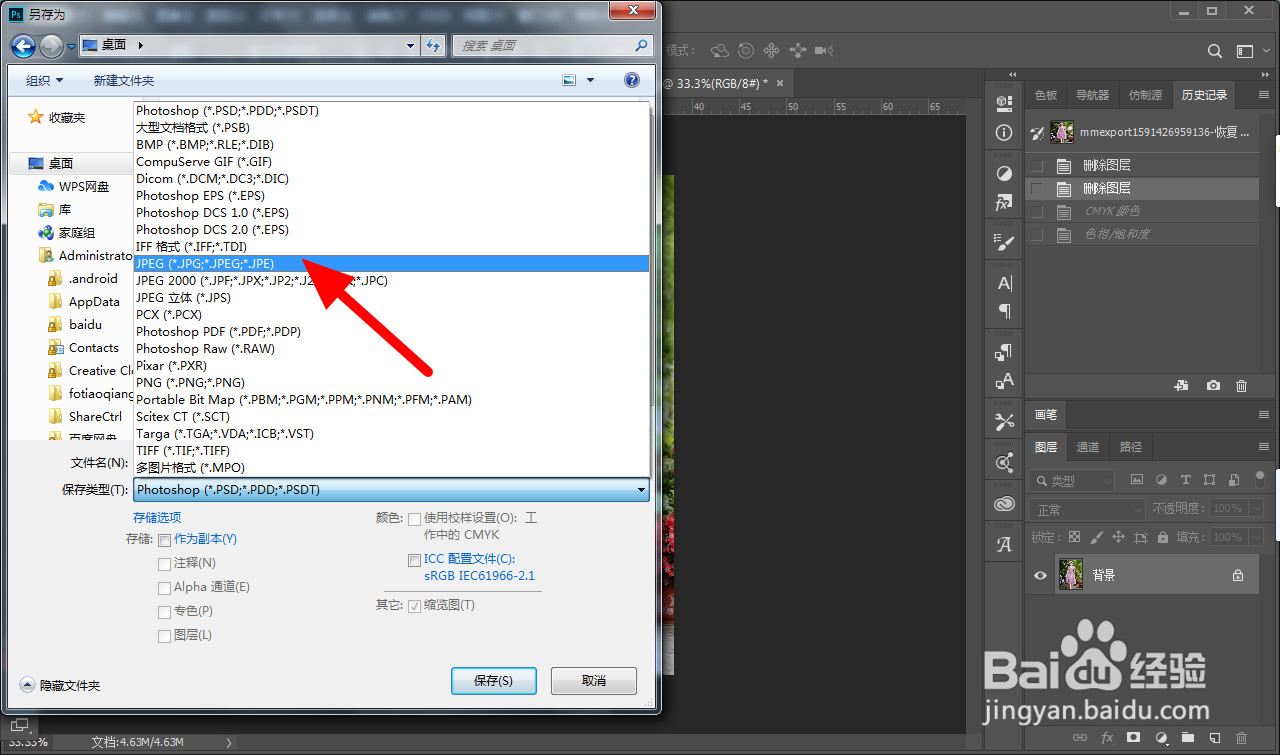Select PNG (*.PNG;*.PNG) format
This screenshot has height=755, width=1280.
coord(391,383)
